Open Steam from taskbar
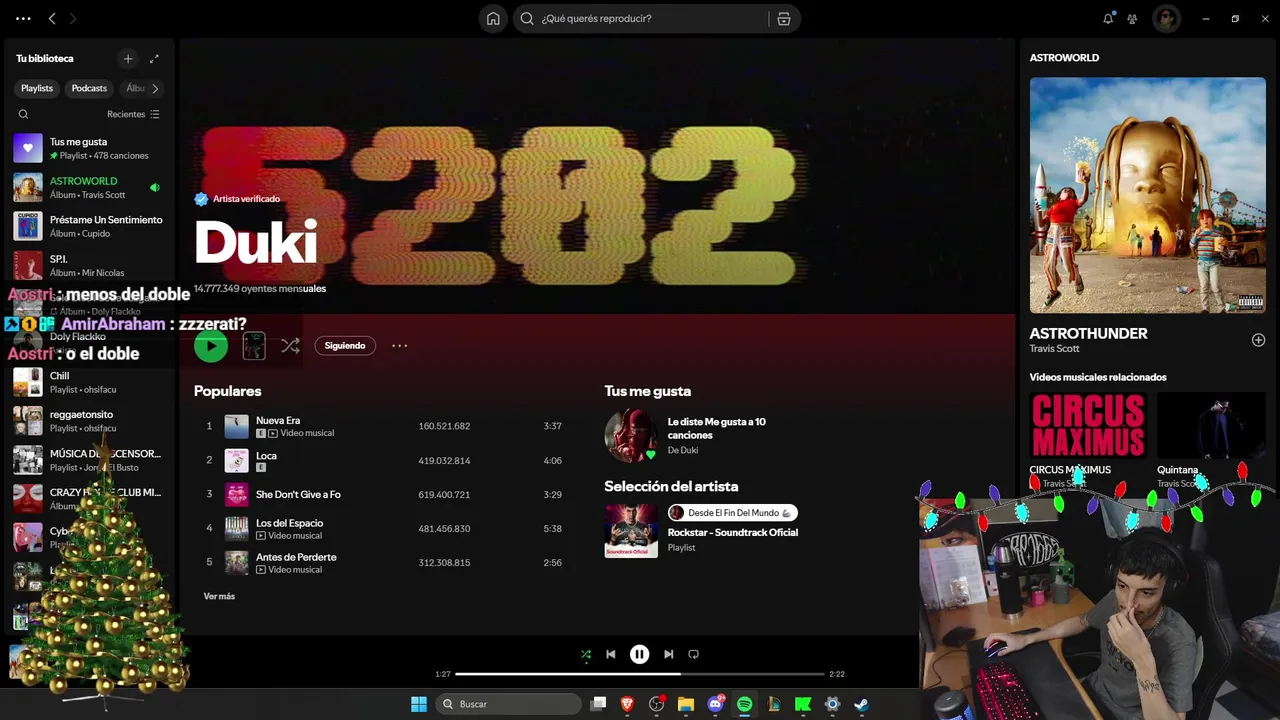This screenshot has height=720, width=1280. click(x=861, y=704)
